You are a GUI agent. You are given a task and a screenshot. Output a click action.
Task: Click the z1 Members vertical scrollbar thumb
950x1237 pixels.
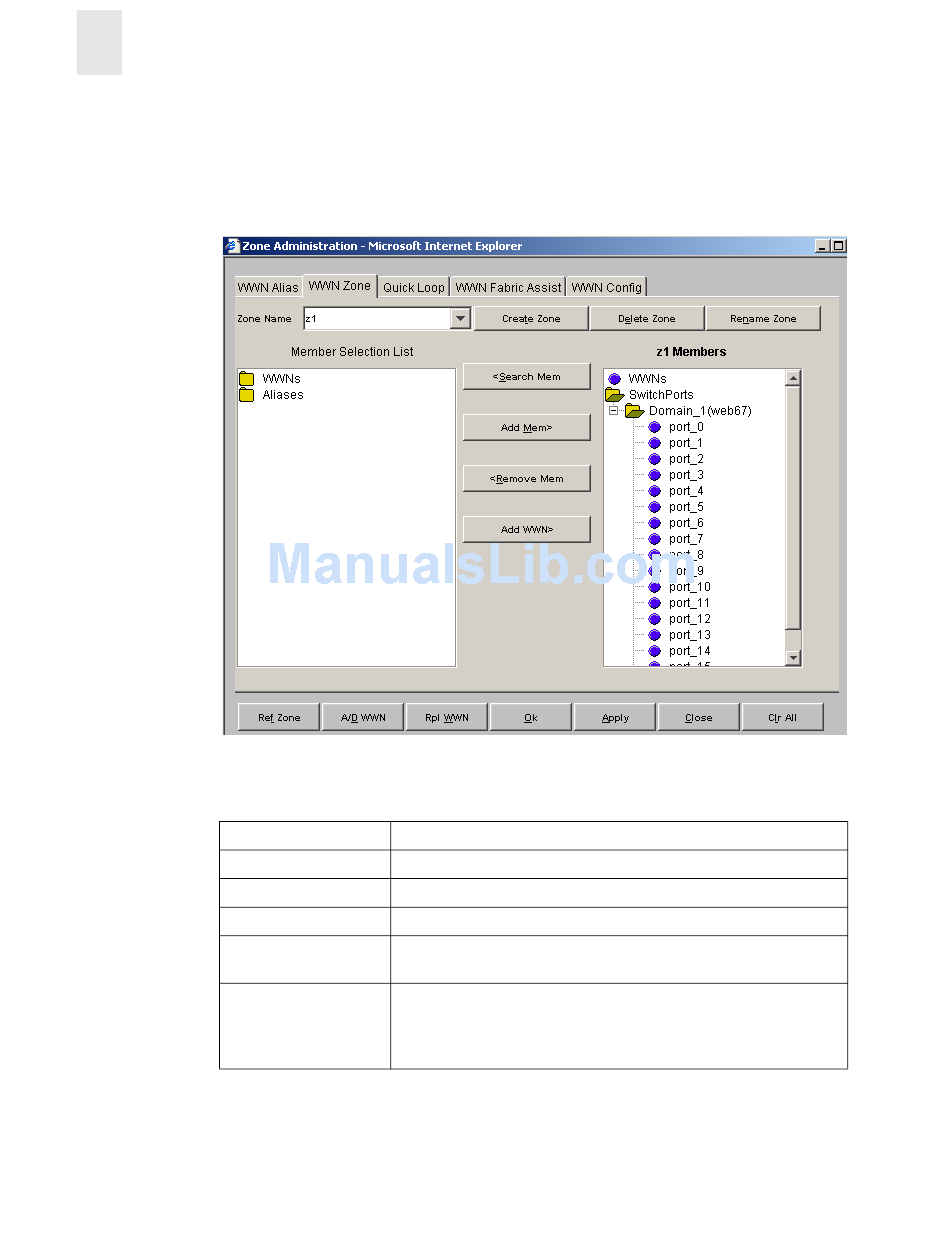(793, 507)
